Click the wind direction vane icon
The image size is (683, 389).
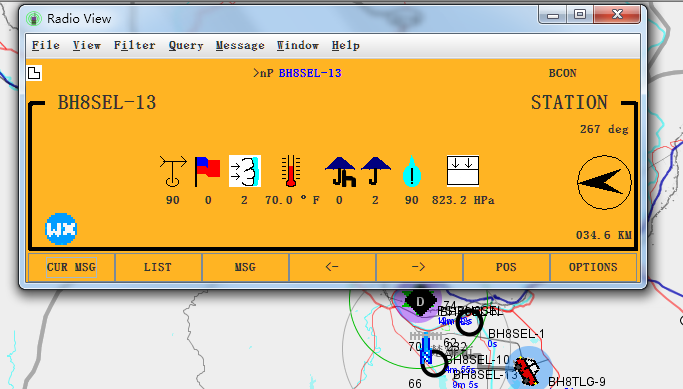(x=173, y=171)
